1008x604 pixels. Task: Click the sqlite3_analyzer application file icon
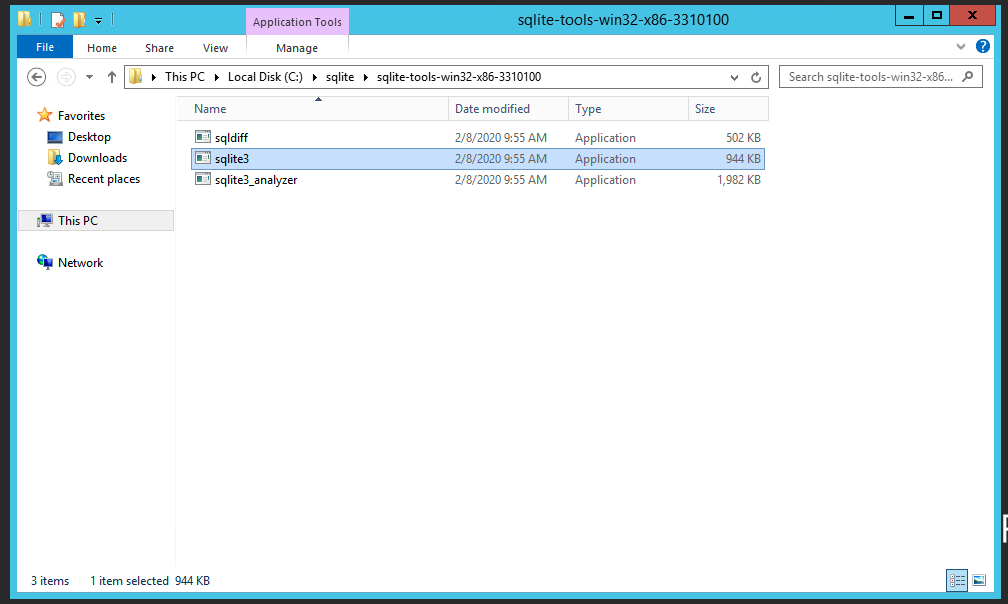[x=203, y=179]
